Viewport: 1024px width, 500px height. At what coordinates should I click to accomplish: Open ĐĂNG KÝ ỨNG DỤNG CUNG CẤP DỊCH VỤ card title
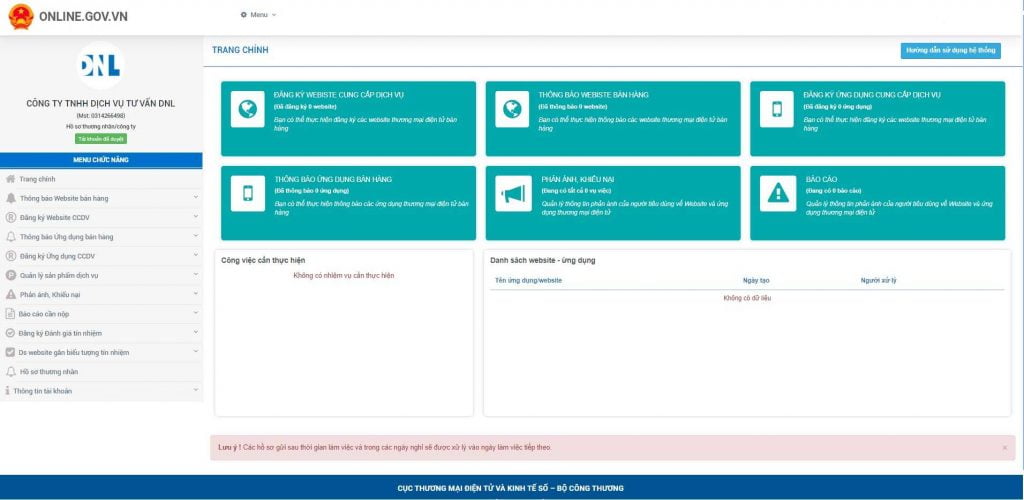pyautogui.click(x=872, y=95)
